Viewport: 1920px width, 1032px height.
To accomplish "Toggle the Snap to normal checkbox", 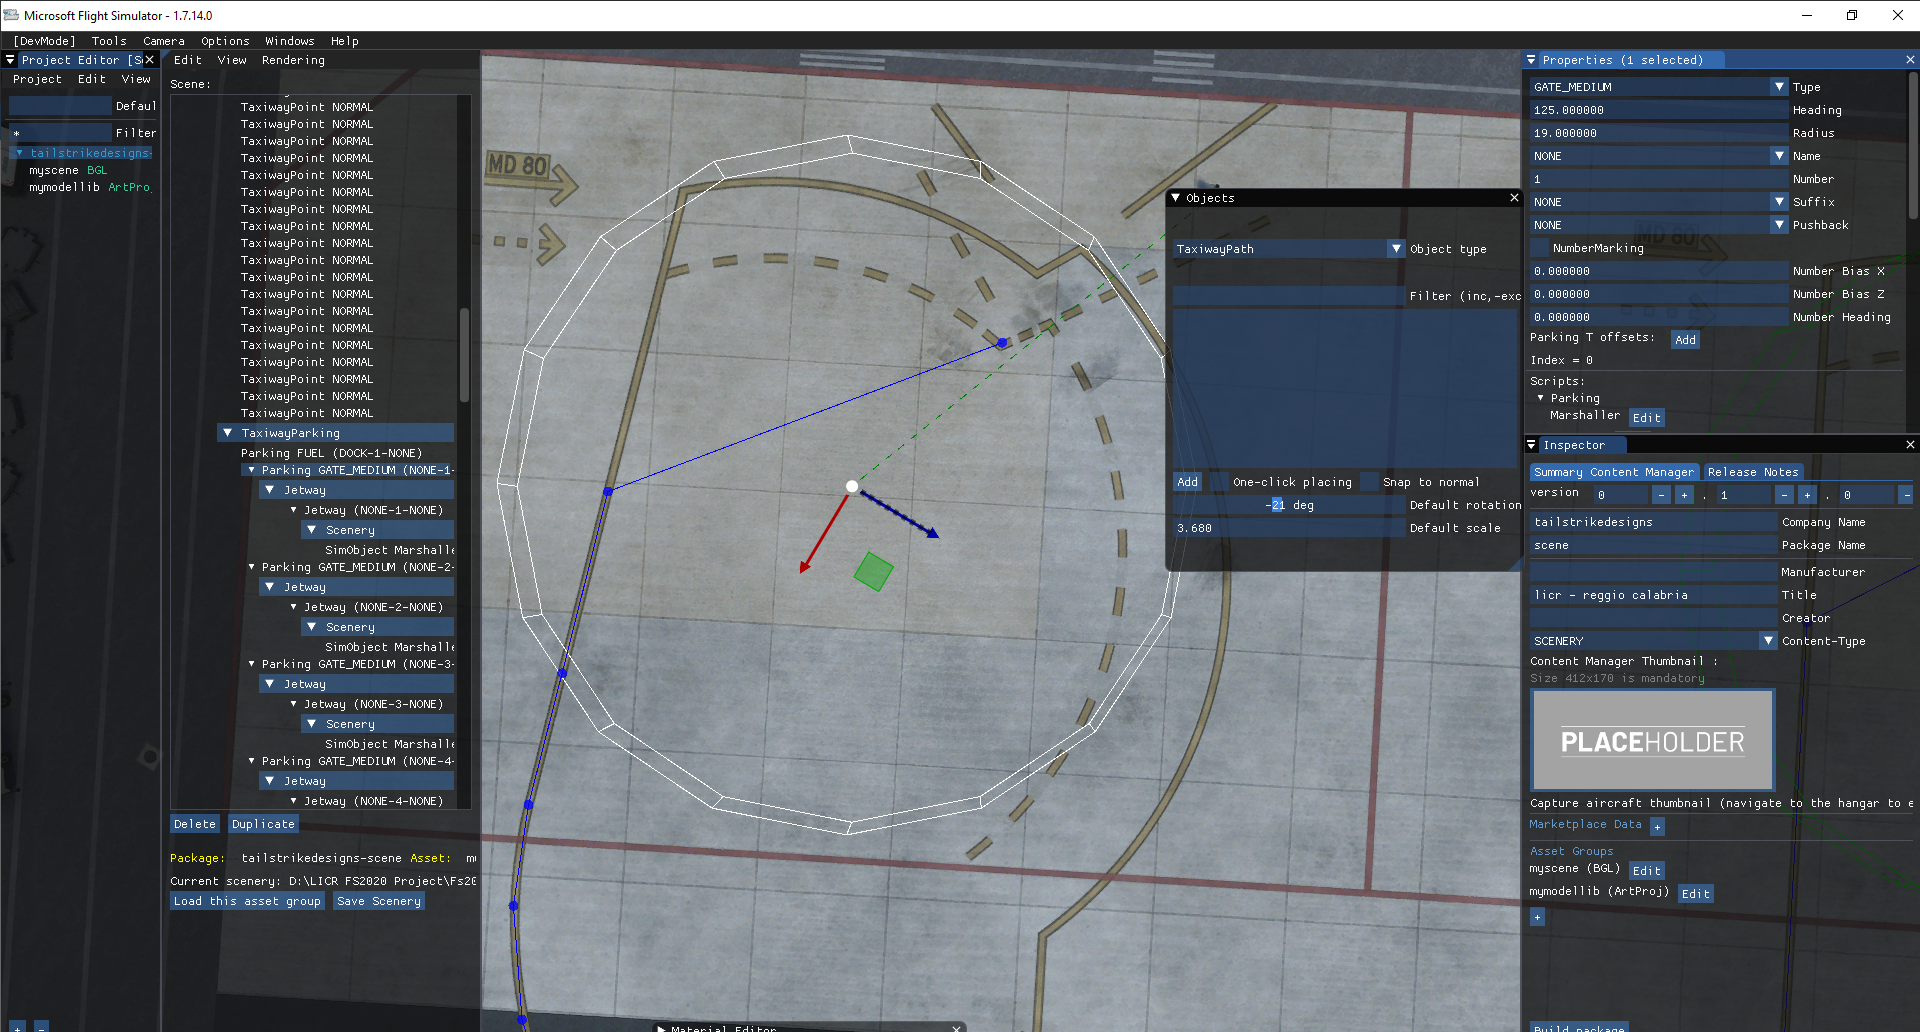I will (1370, 482).
